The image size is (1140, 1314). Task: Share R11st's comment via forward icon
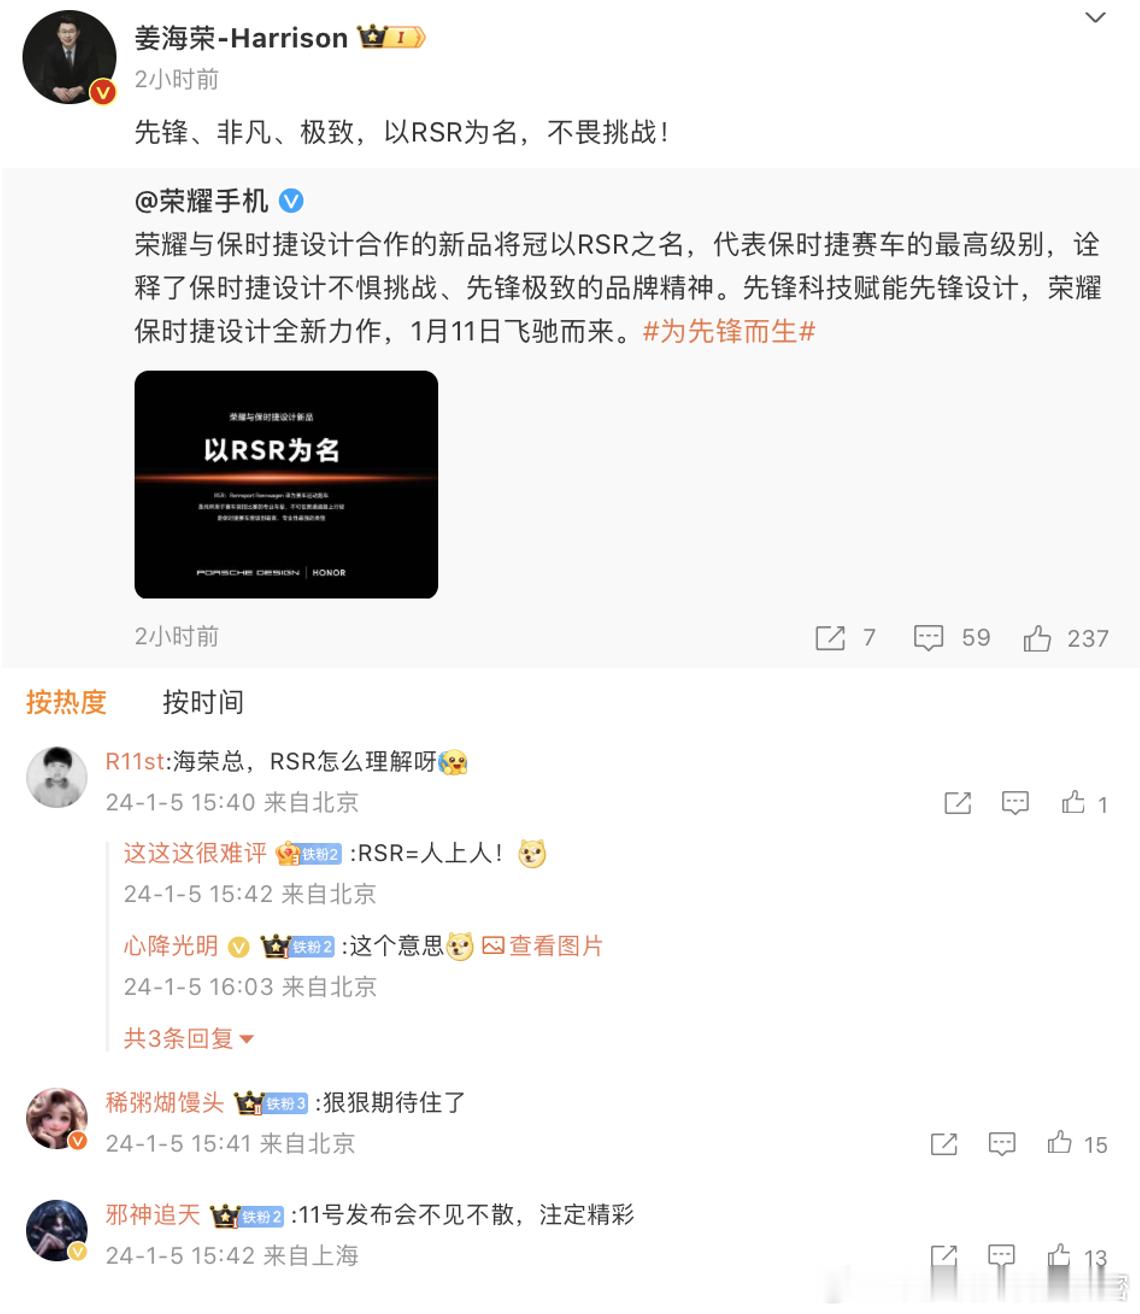point(958,802)
